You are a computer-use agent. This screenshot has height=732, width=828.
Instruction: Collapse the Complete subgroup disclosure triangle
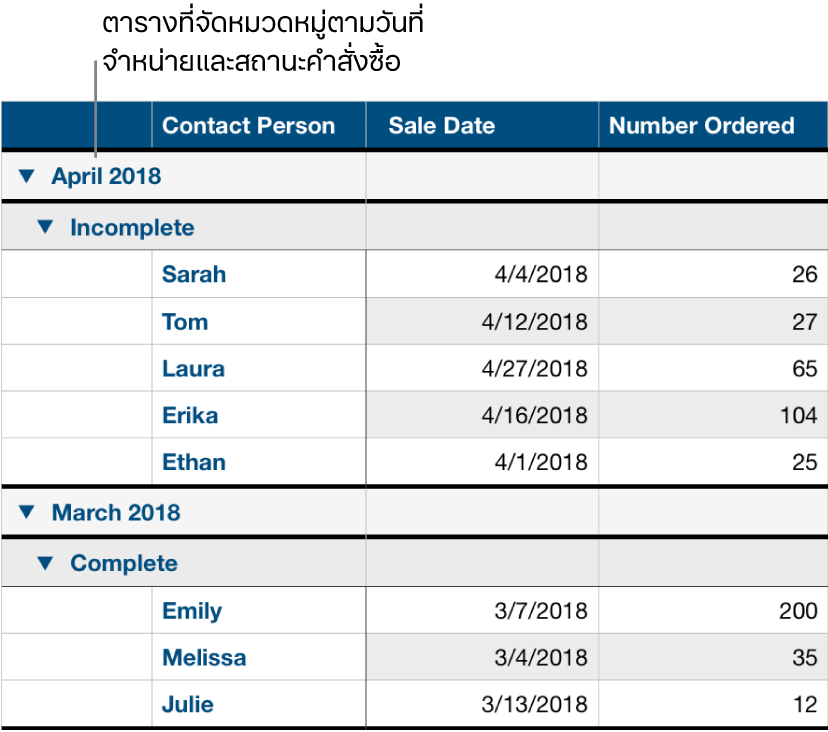[48, 563]
